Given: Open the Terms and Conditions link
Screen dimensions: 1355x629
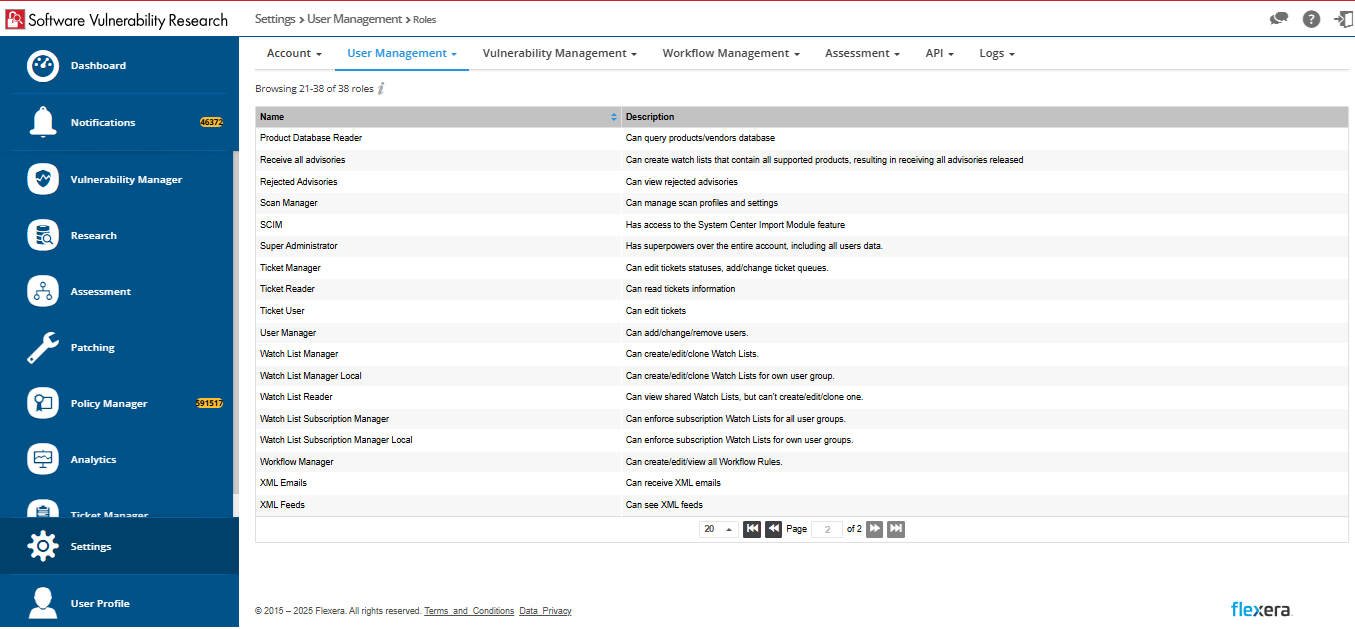Looking at the screenshot, I should point(469,611).
